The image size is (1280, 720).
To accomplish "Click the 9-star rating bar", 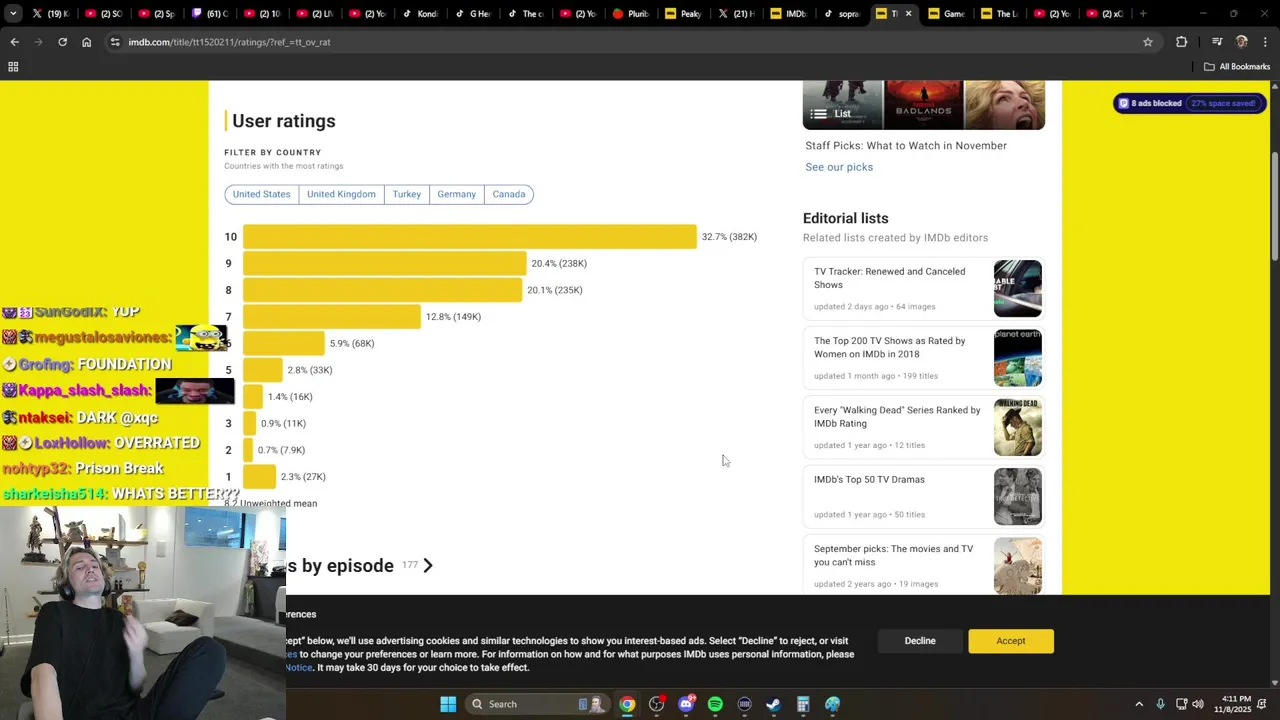I will [x=384, y=263].
